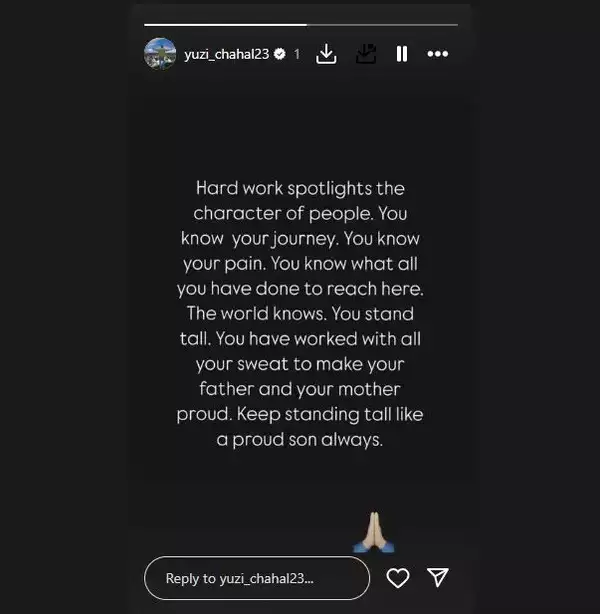
Task: Tap the last line 'a proud son always.'
Action: 300,440
